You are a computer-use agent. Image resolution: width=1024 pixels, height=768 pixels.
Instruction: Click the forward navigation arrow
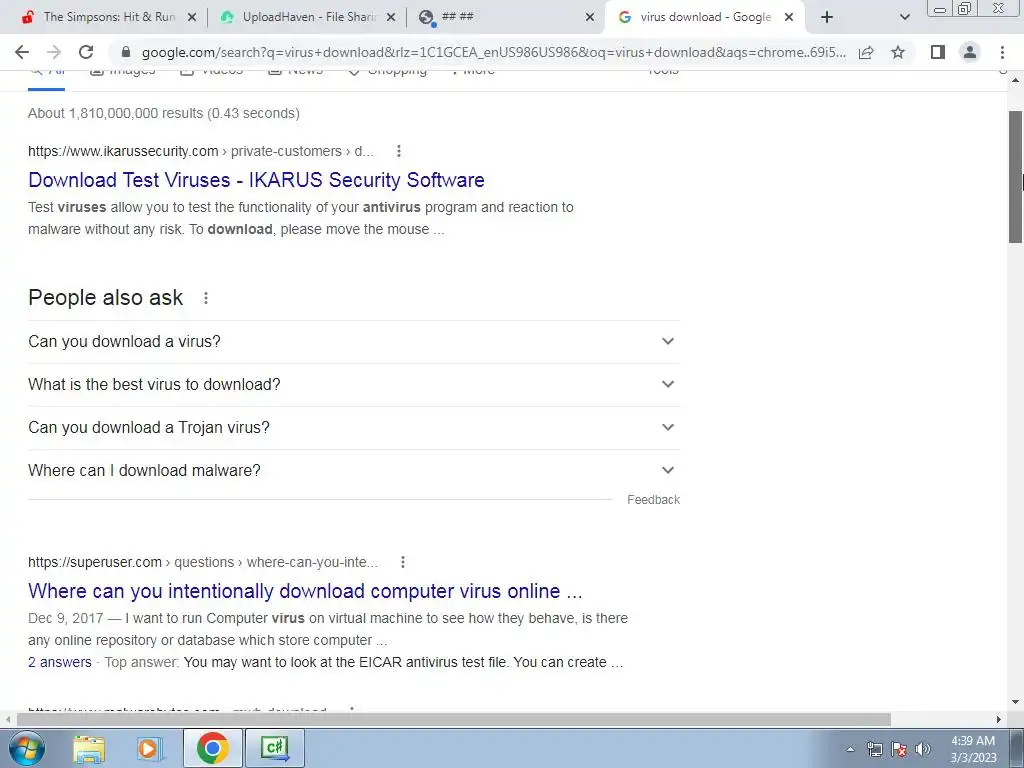coord(54,52)
